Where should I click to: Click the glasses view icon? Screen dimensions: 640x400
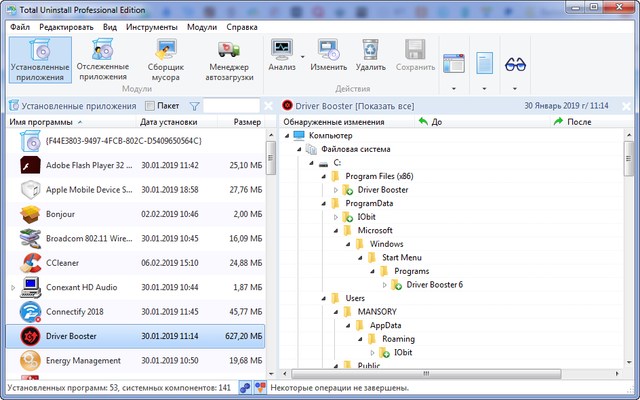(515, 63)
